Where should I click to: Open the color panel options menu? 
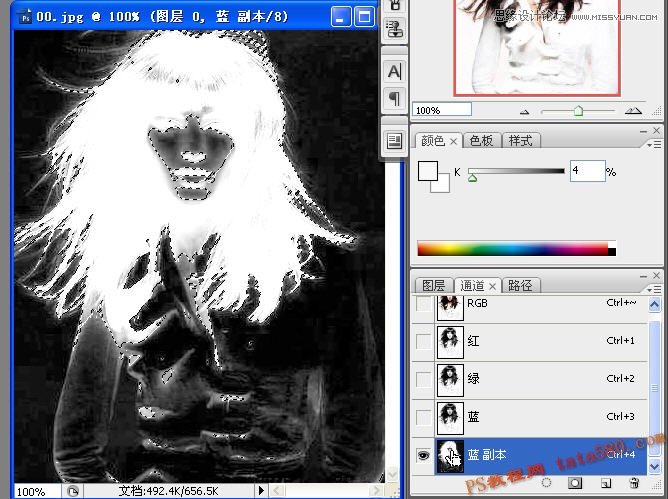[x=655, y=145]
